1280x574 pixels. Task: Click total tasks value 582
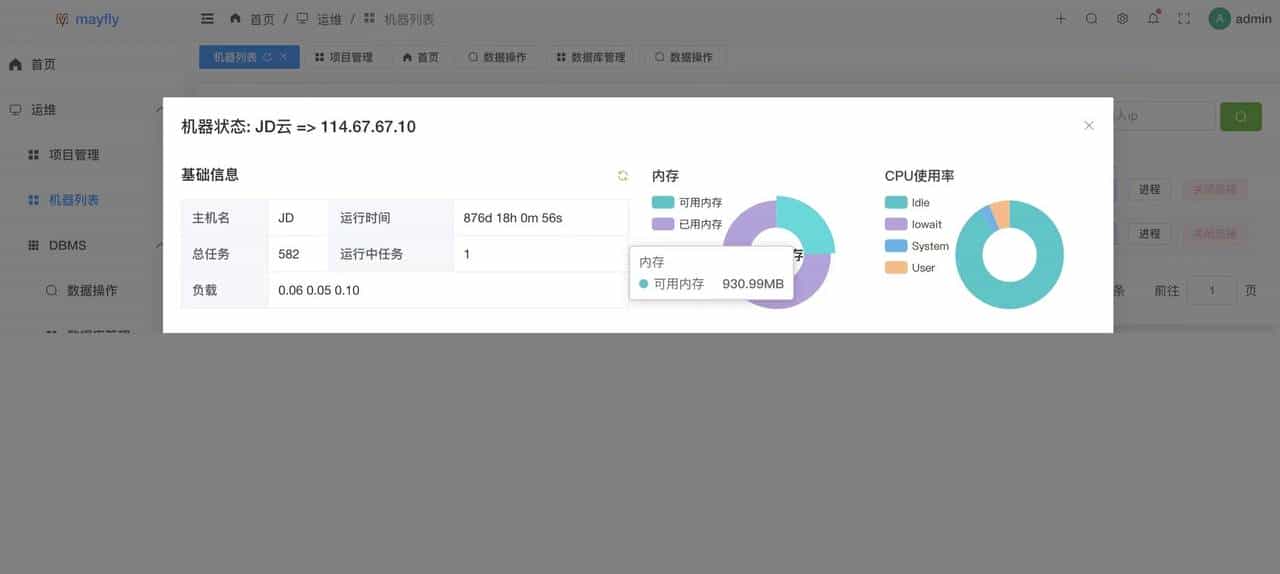coord(289,254)
